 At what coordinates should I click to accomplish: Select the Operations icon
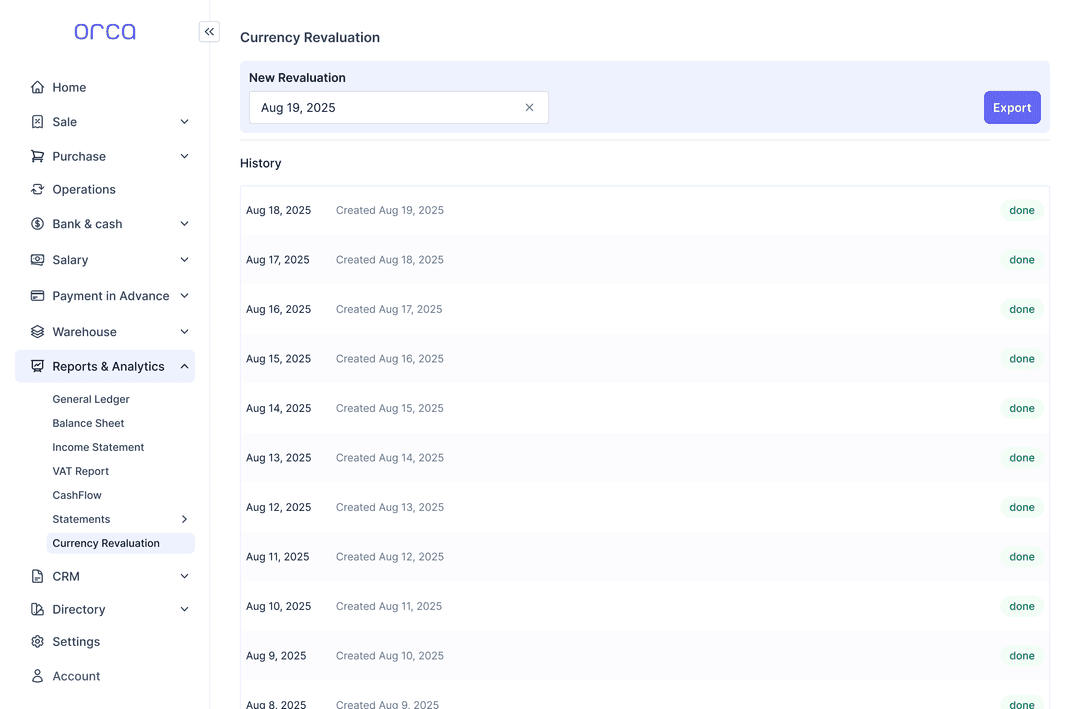pyautogui.click(x=37, y=189)
